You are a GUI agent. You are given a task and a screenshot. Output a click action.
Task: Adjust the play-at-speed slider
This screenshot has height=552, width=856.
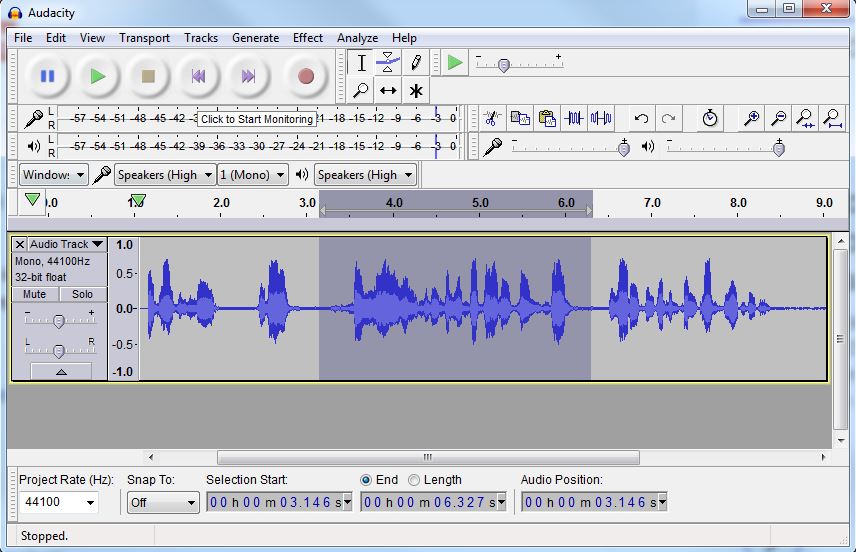[504, 65]
